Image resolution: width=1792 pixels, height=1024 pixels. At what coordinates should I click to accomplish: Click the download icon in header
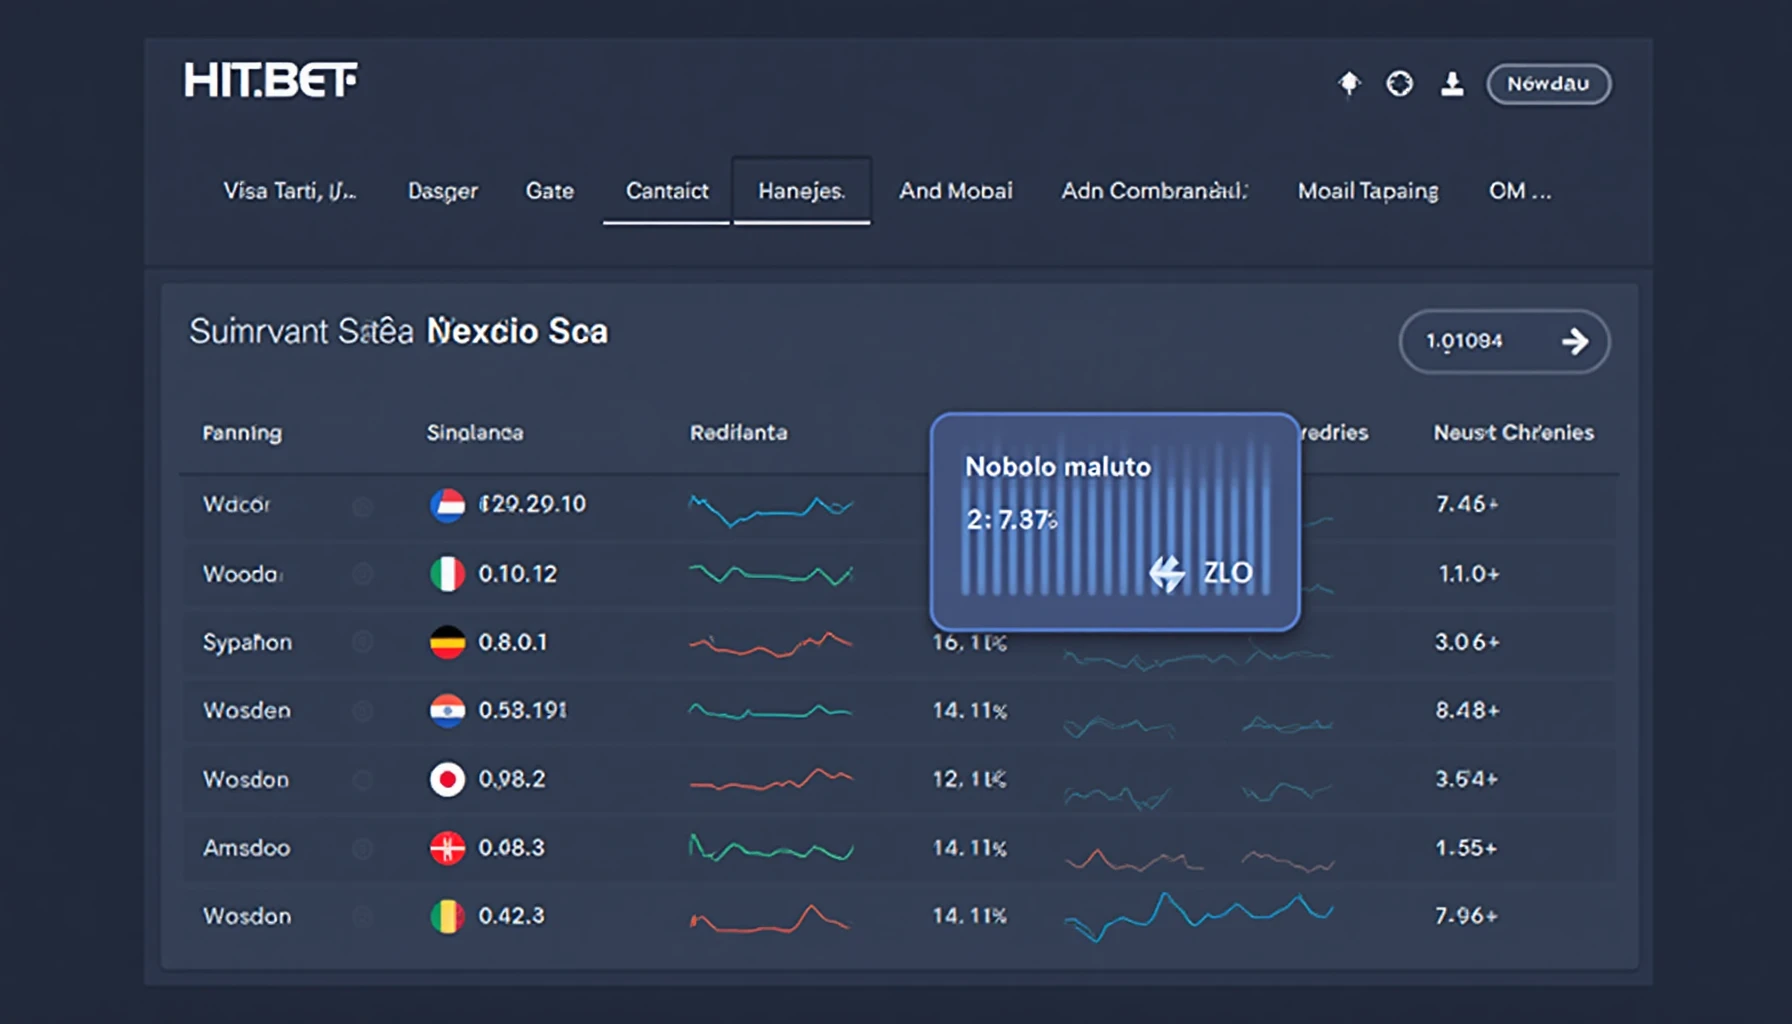coord(1452,84)
